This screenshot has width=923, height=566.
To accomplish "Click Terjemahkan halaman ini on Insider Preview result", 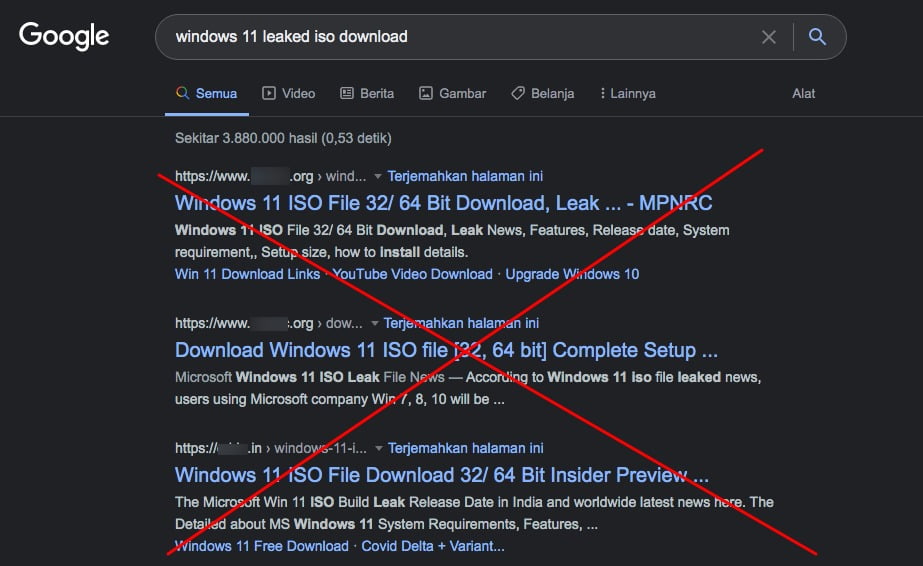I will [466, 448].
